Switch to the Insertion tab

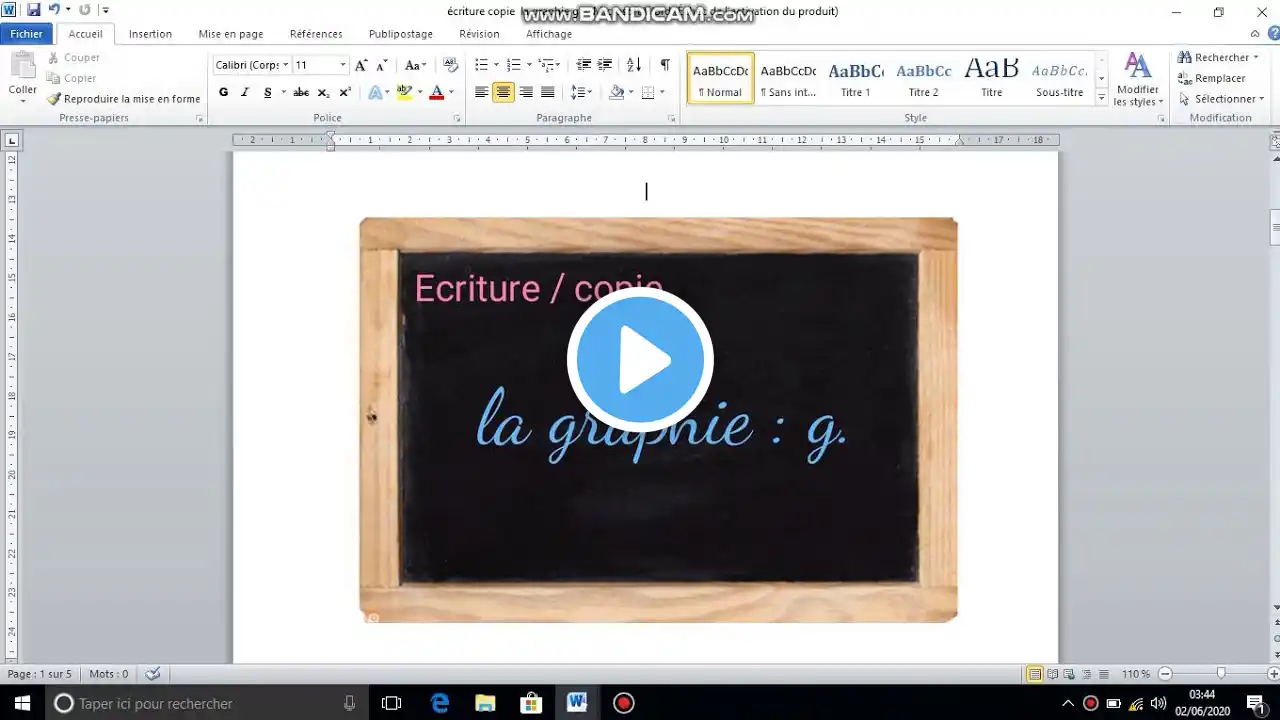click(150, 34)
